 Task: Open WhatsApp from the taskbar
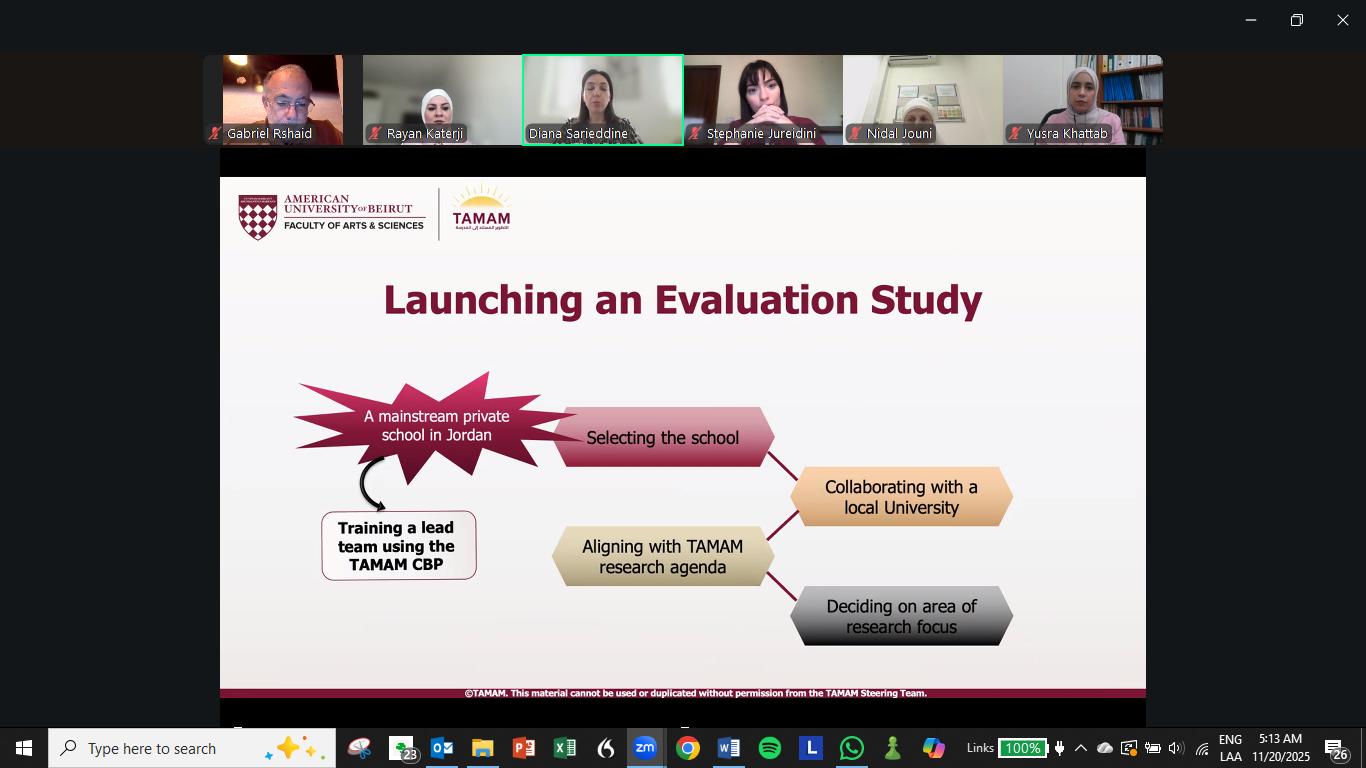(x=851, y=748)
